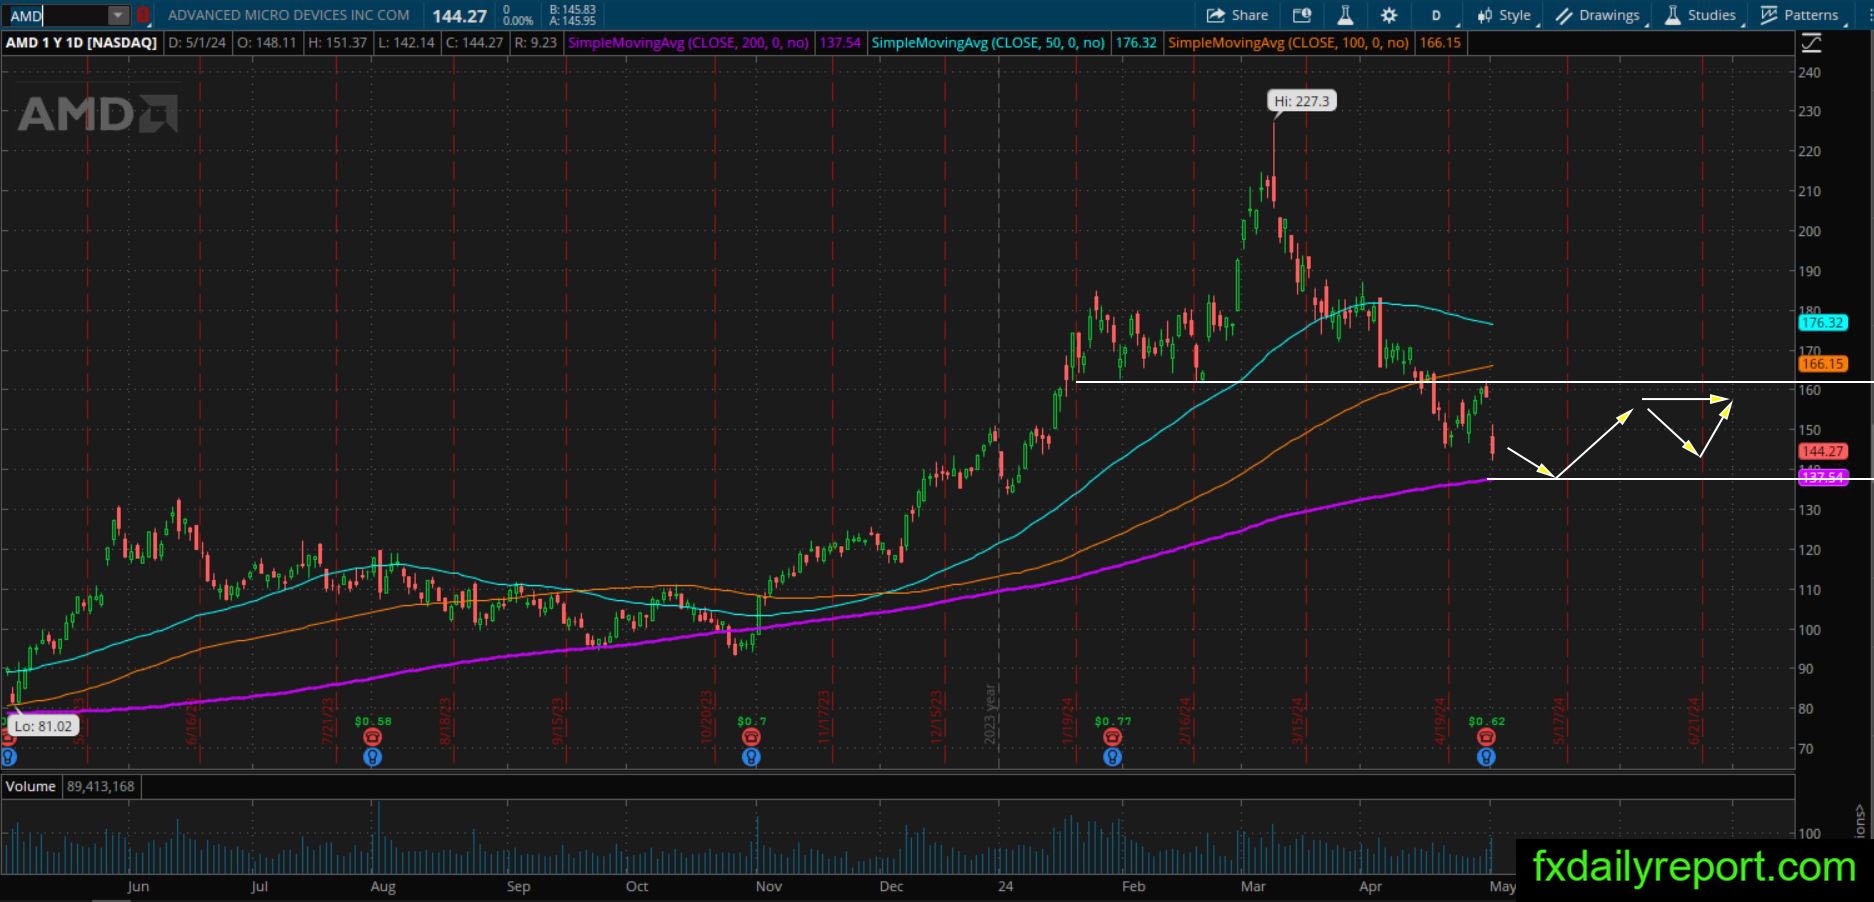Image resolution: width=1874 pixels, height=902 pixels.
Task: Click the red link-color icon beside the symbol box
Action: 143,16
